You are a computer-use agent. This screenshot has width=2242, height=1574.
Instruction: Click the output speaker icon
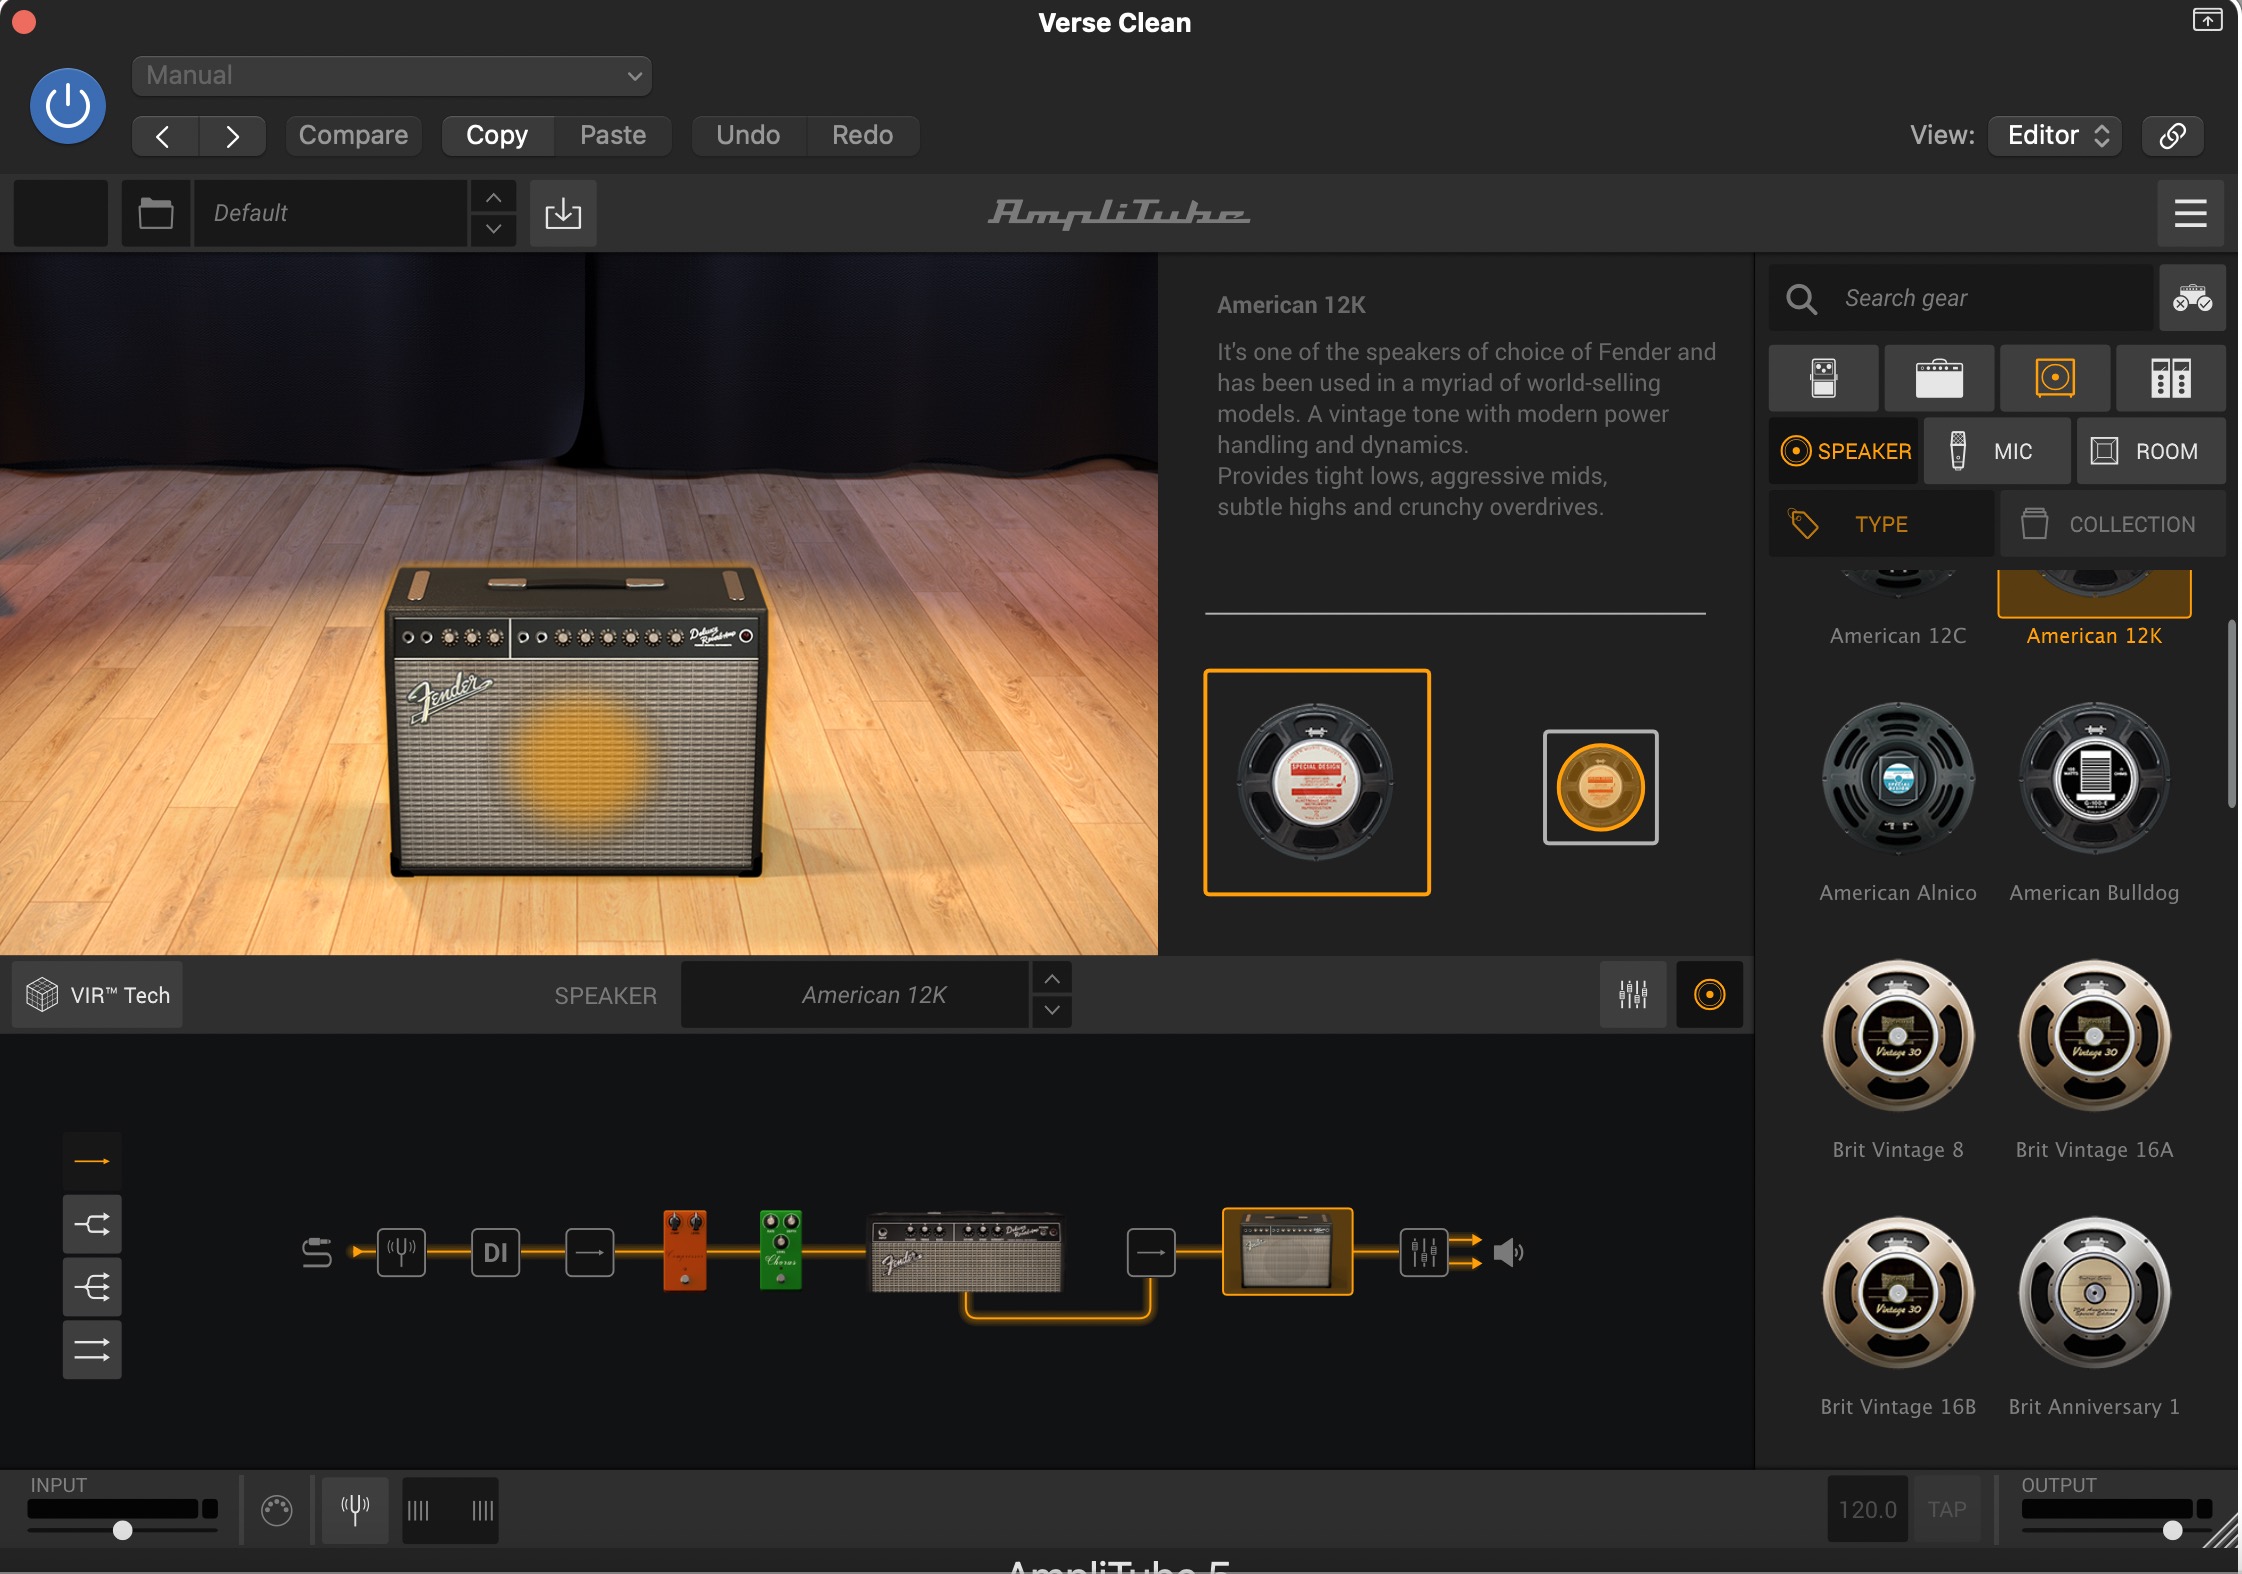tap(1508, 1252)
